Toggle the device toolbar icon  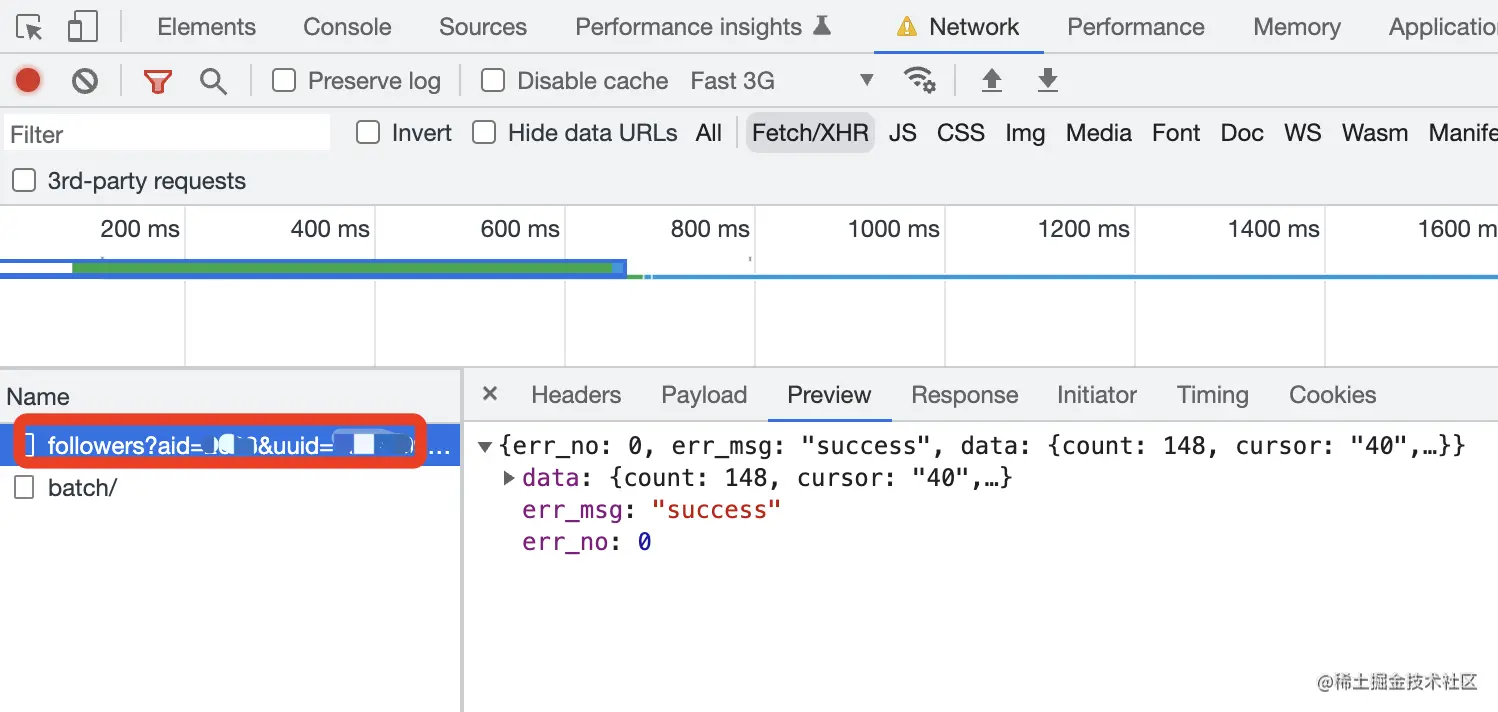pyautogui.click(x=82, y=27)
